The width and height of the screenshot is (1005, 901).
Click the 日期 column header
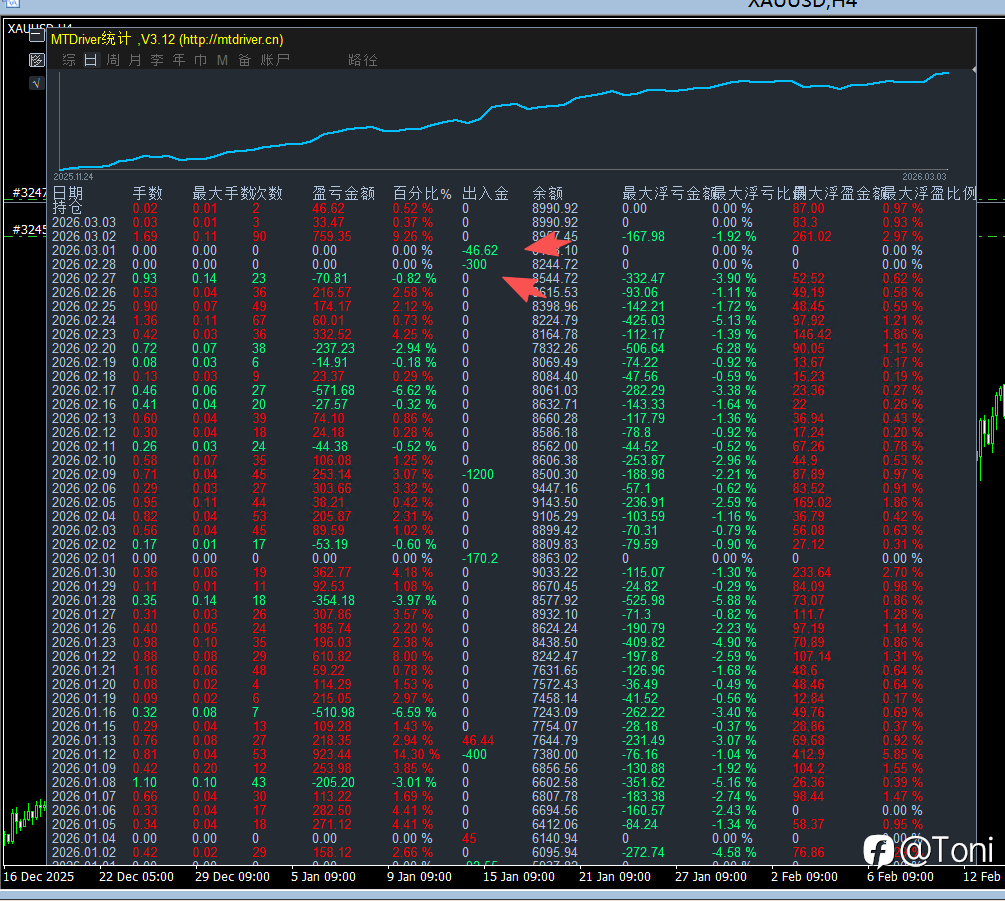68,193
